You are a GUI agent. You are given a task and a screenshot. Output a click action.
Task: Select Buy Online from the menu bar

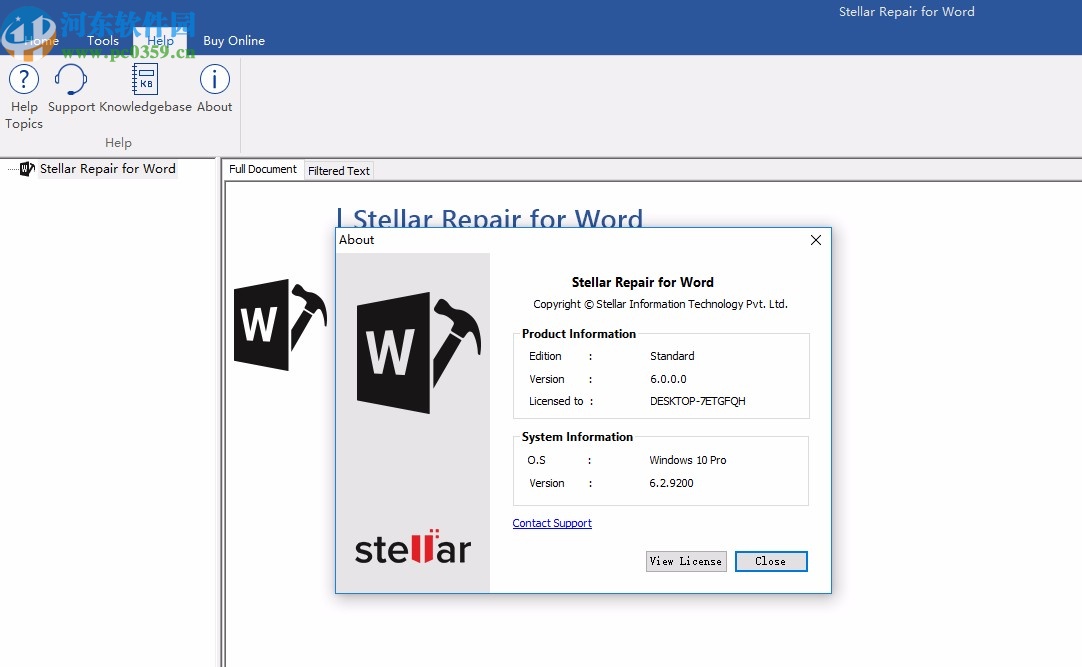click(x=234, y=41)
